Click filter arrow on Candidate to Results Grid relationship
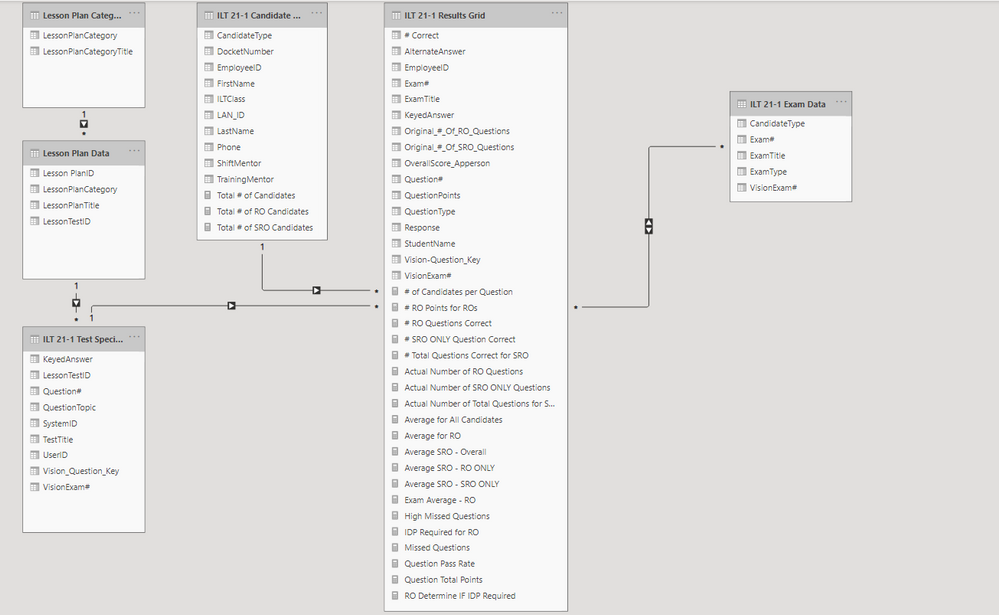Image resolution: width=999 pixels, height=615 pixels. coord(316,291)
